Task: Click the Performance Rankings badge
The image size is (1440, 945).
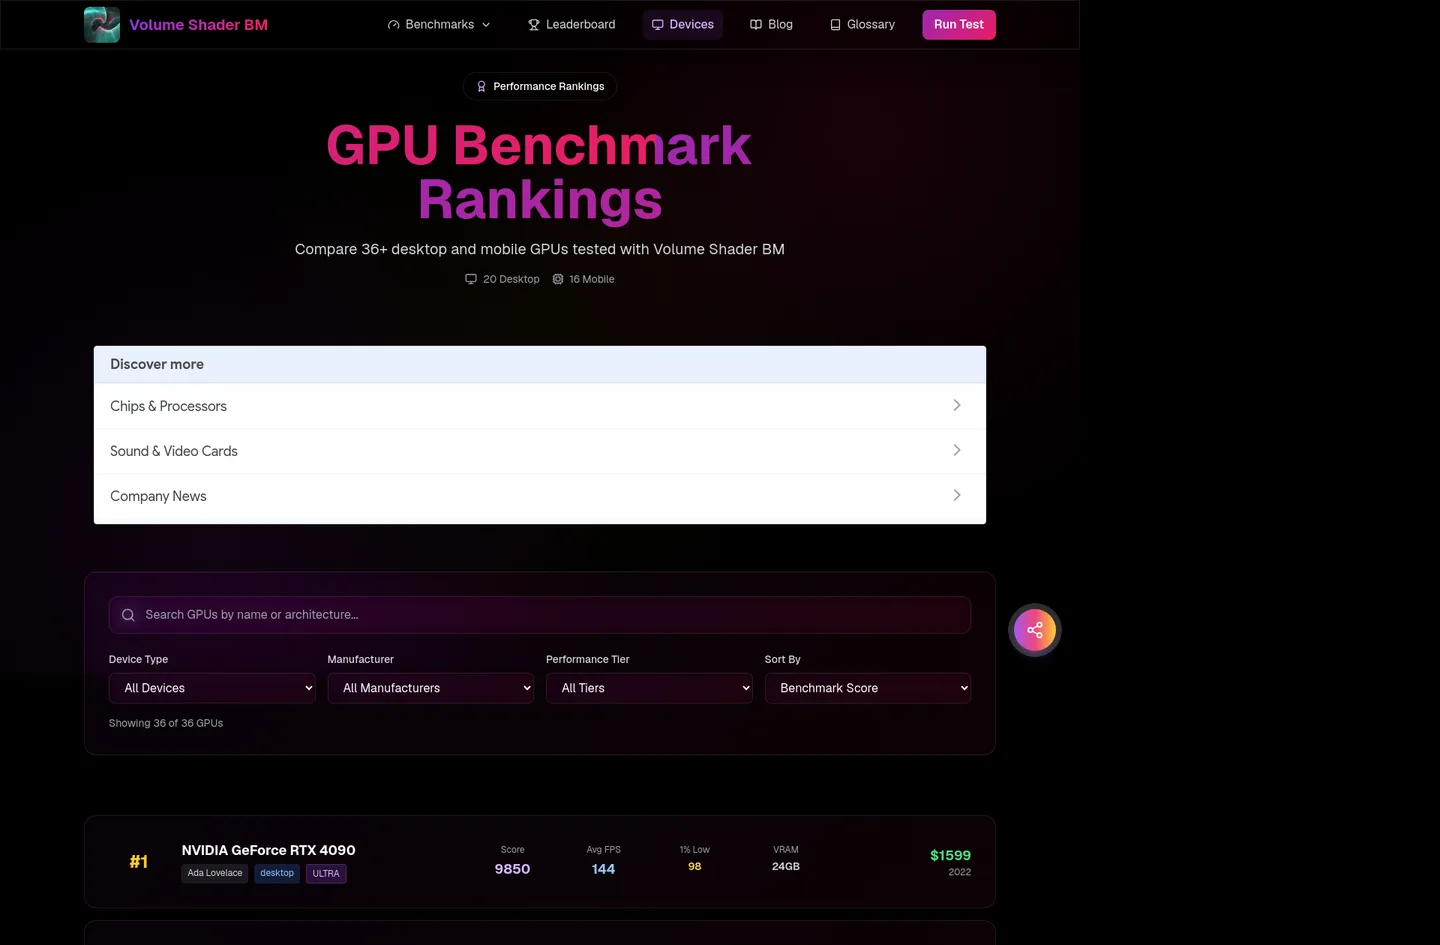Action: 540,87
